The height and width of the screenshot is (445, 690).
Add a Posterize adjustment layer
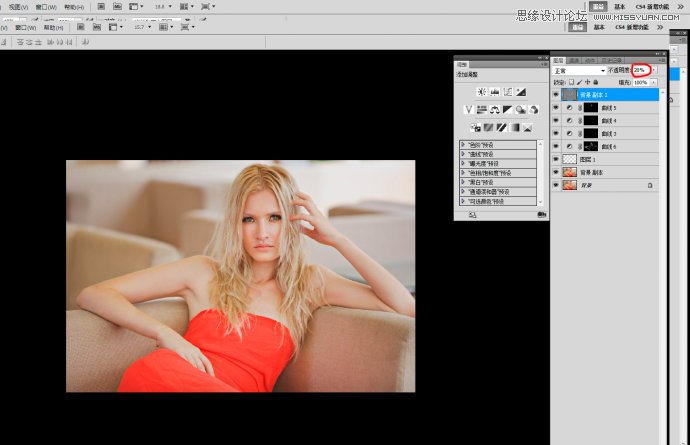click(x=488, y=128)
